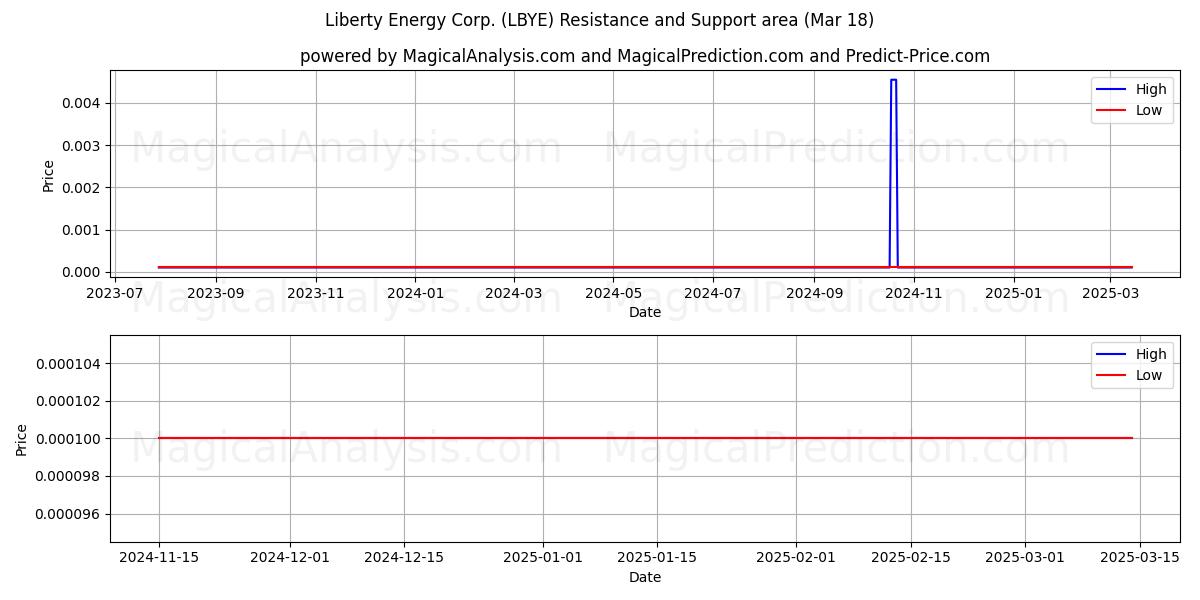Click the 'Date' axis label under the top chart
This screenshot has height=600, width=1200.
[645, 313]
